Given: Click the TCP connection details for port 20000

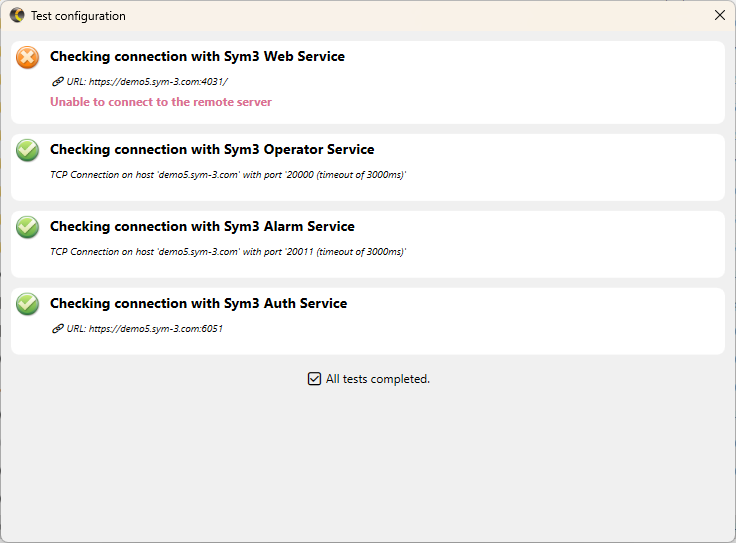Looking at the screenshot, I should [x=228, y=174].
